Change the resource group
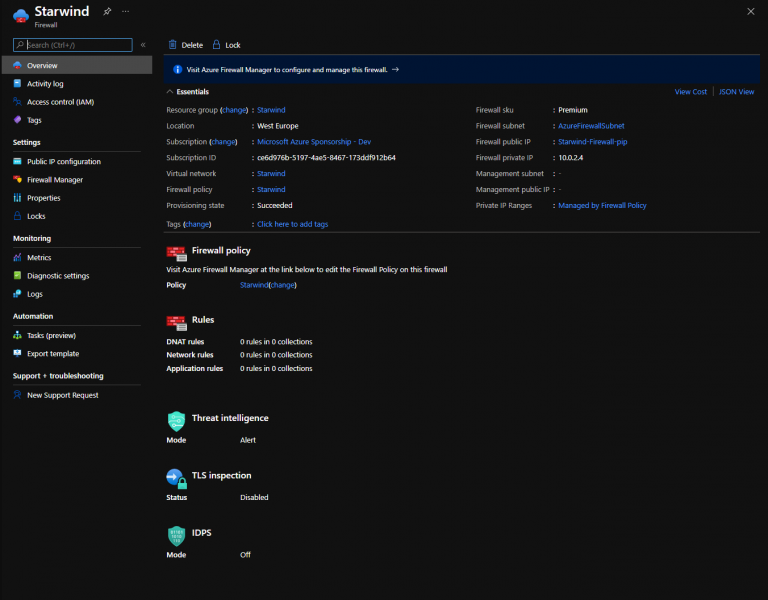The image size is (768, 600). pos(234,110)
